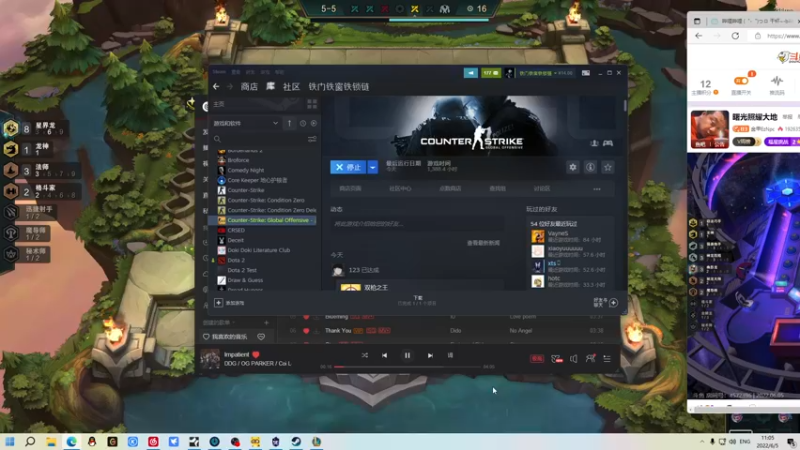Click the controller support icon on banner
This screenshot has height=450, width=800.
click(x=608, y=143)
